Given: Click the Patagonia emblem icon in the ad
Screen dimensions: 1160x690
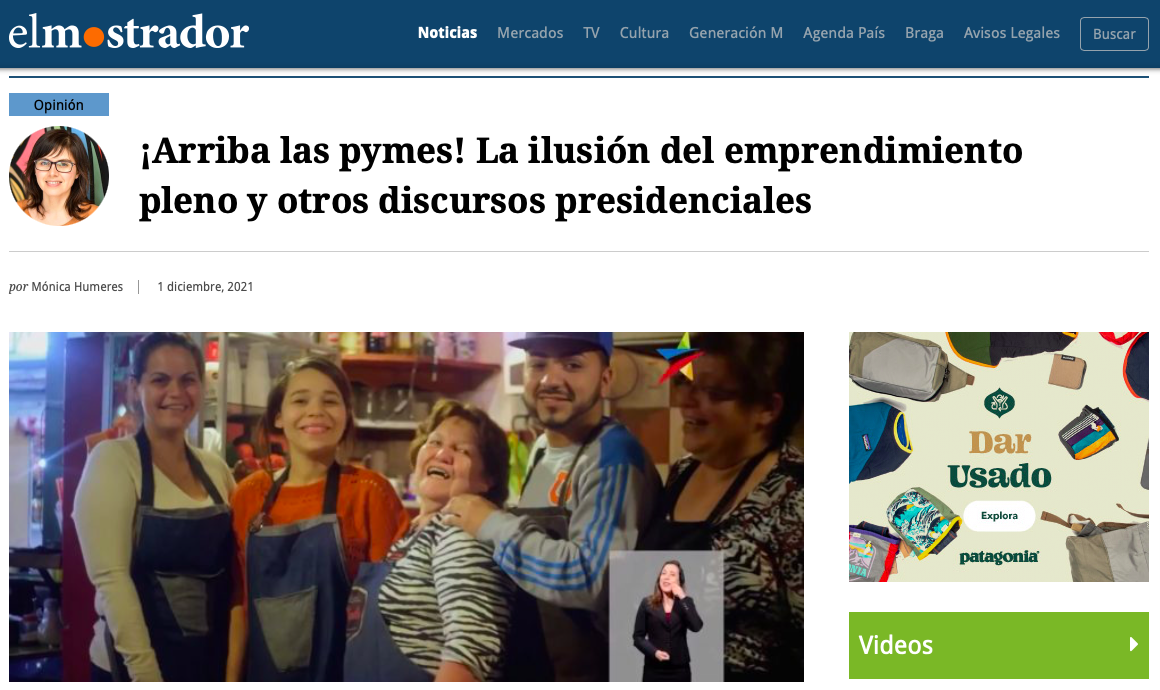Looking at the screenshot, I should (x=999, y=403).
